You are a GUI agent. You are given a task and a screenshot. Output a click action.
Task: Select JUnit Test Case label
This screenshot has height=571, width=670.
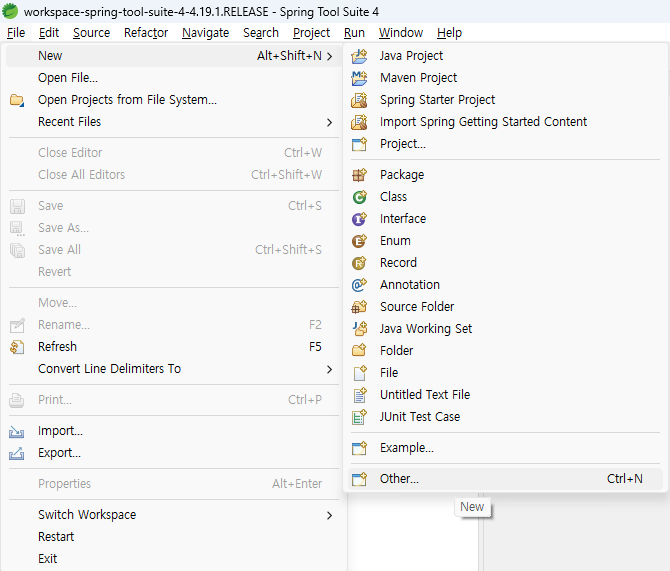(x=420, y=417)
